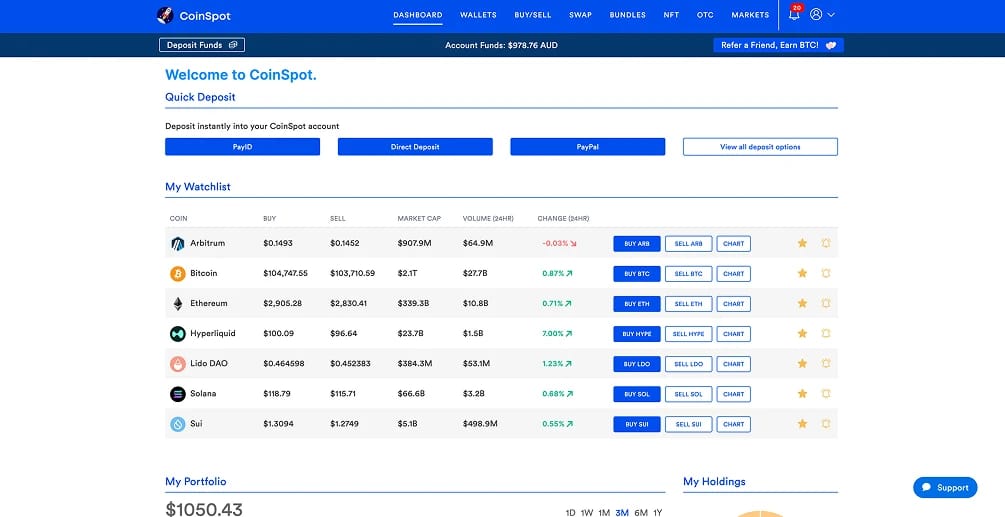Open the Solana CHART button
1005x517 pixels.
[x=733, y=394]
